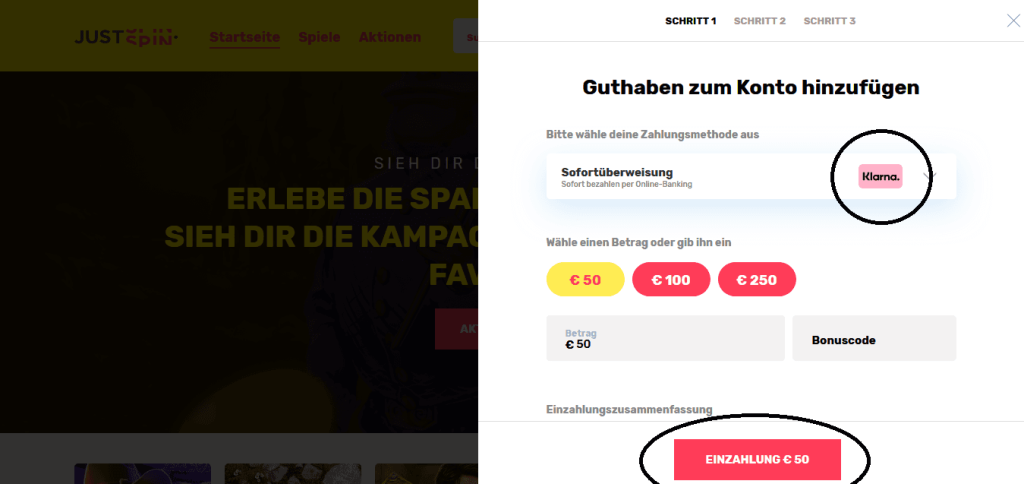1024x484 pixels.
Task: Select the € 100 amount button
Action: [671, 280]
